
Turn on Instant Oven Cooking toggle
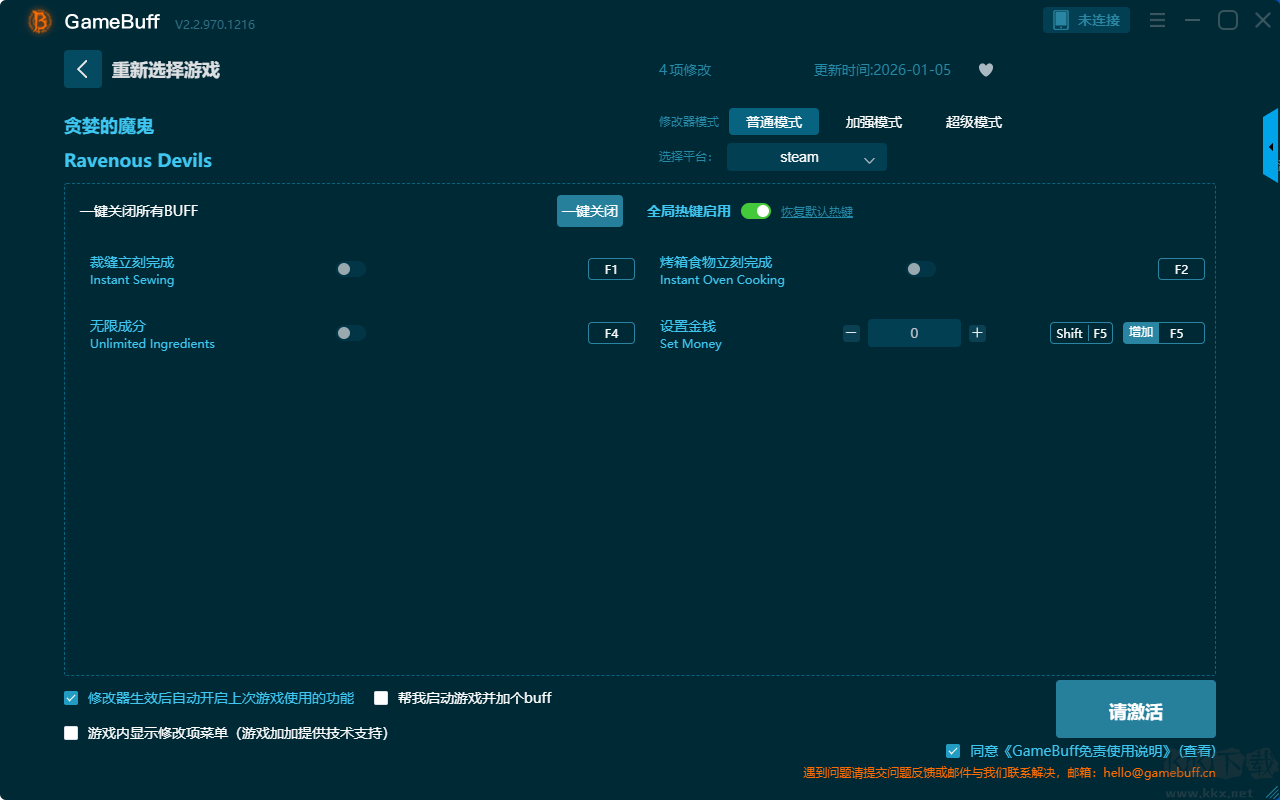921,269
